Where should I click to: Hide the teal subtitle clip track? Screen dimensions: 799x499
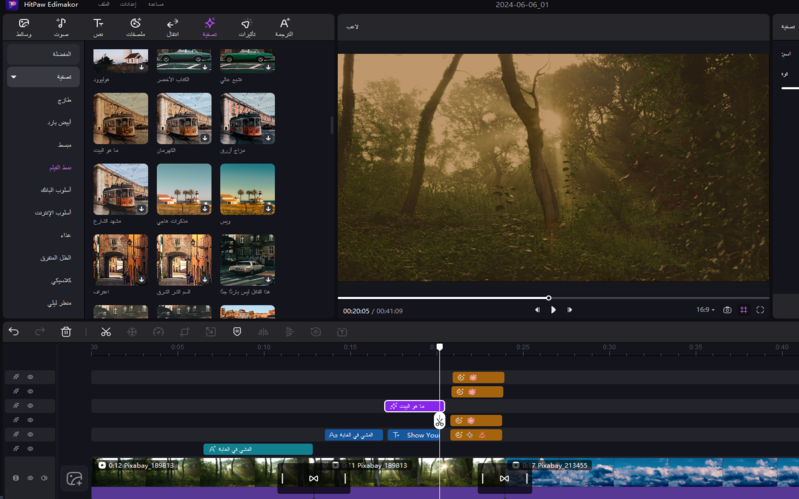tap(30, 449)
